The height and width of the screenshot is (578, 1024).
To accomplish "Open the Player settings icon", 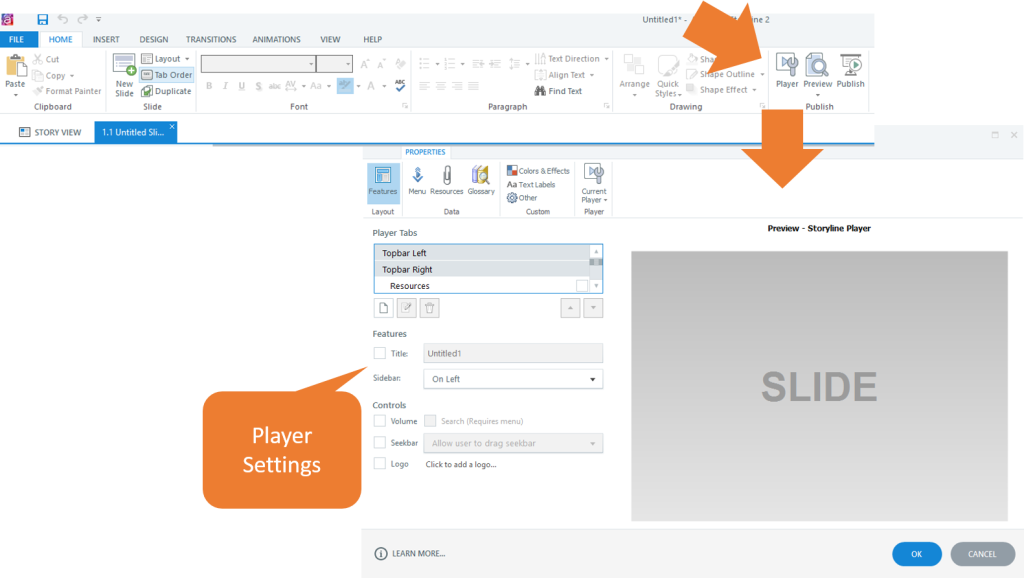I will click(x=787, y=71).
